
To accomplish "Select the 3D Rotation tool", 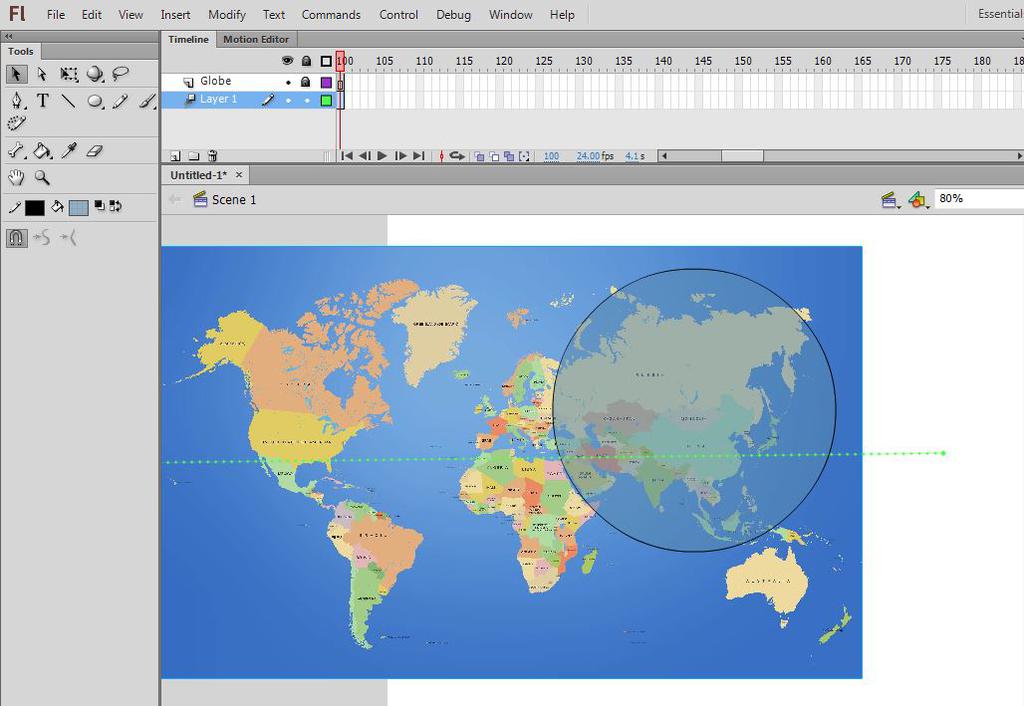I will click(94, 74).
